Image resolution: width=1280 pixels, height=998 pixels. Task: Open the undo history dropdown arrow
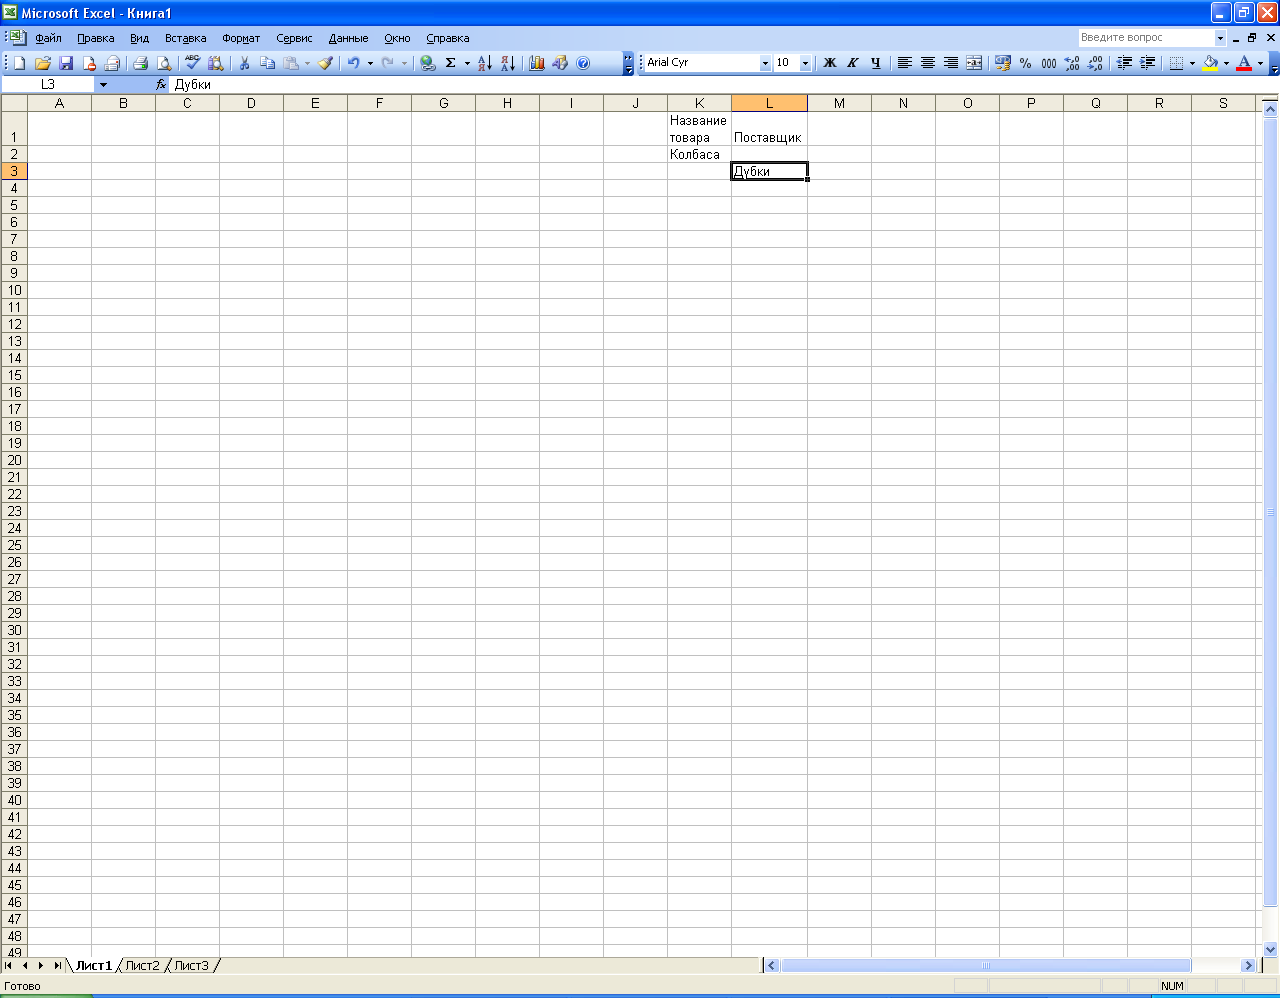[x=370, y=63]
